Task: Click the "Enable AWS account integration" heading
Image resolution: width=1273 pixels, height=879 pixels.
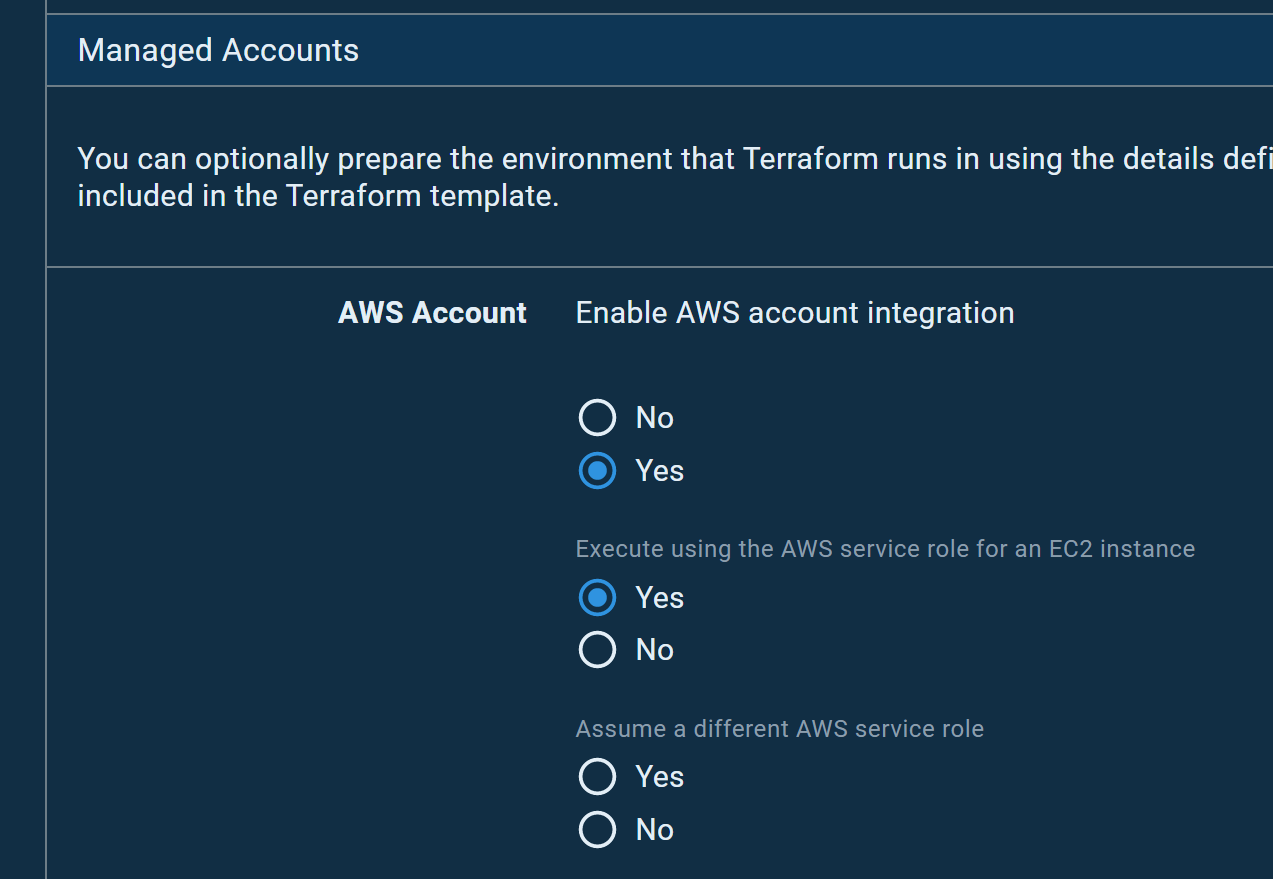Action: coord(794,312)
